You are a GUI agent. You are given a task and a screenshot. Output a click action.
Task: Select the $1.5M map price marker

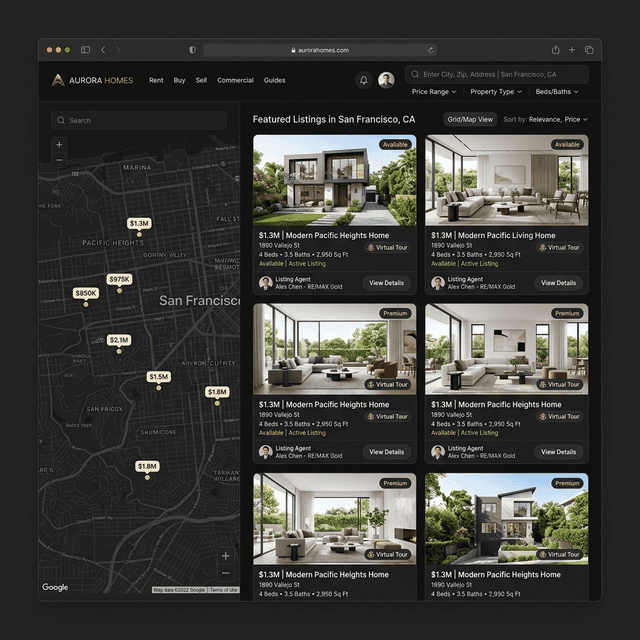pyautogui.click(x=158, y=376)
